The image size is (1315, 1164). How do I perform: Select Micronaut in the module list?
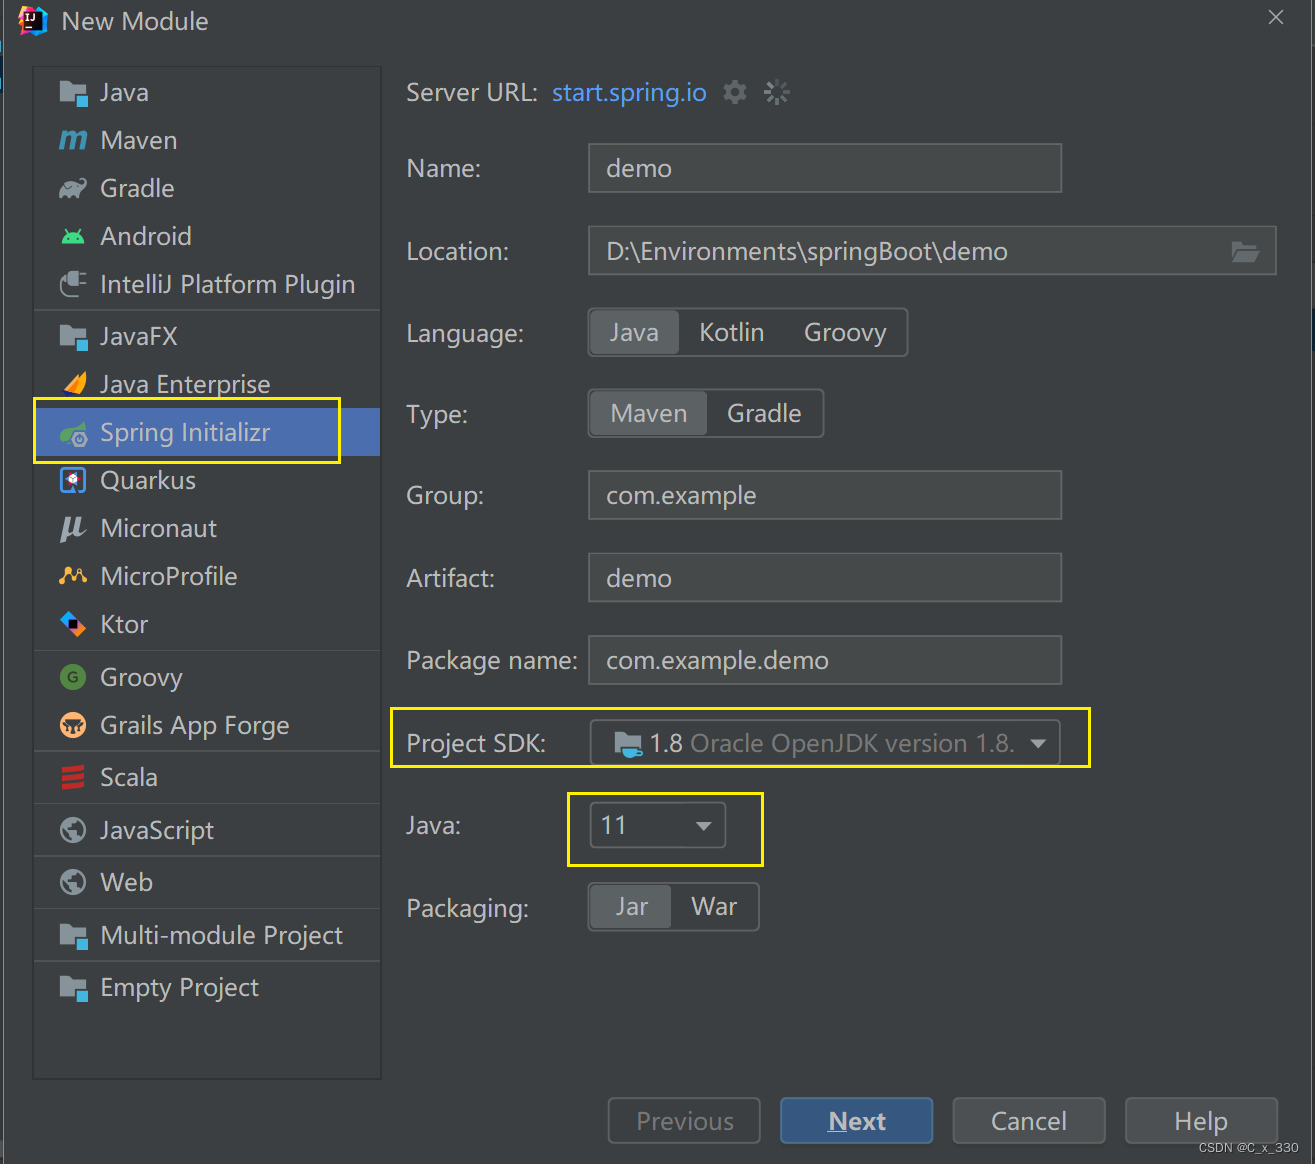[x=207, y=528]
